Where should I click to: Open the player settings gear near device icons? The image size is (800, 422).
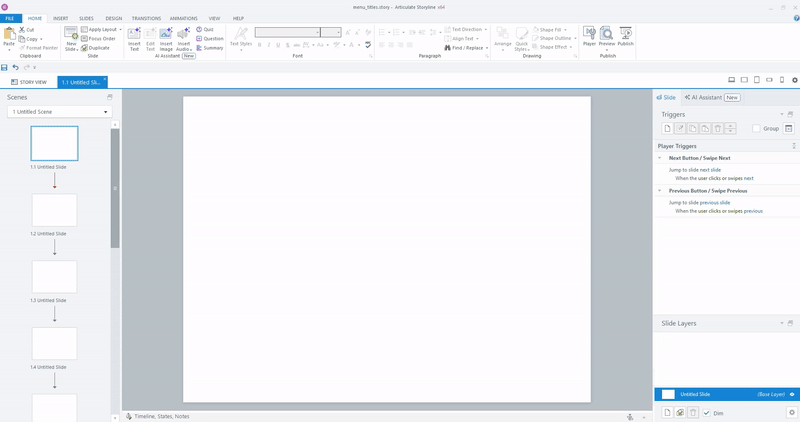795,80
